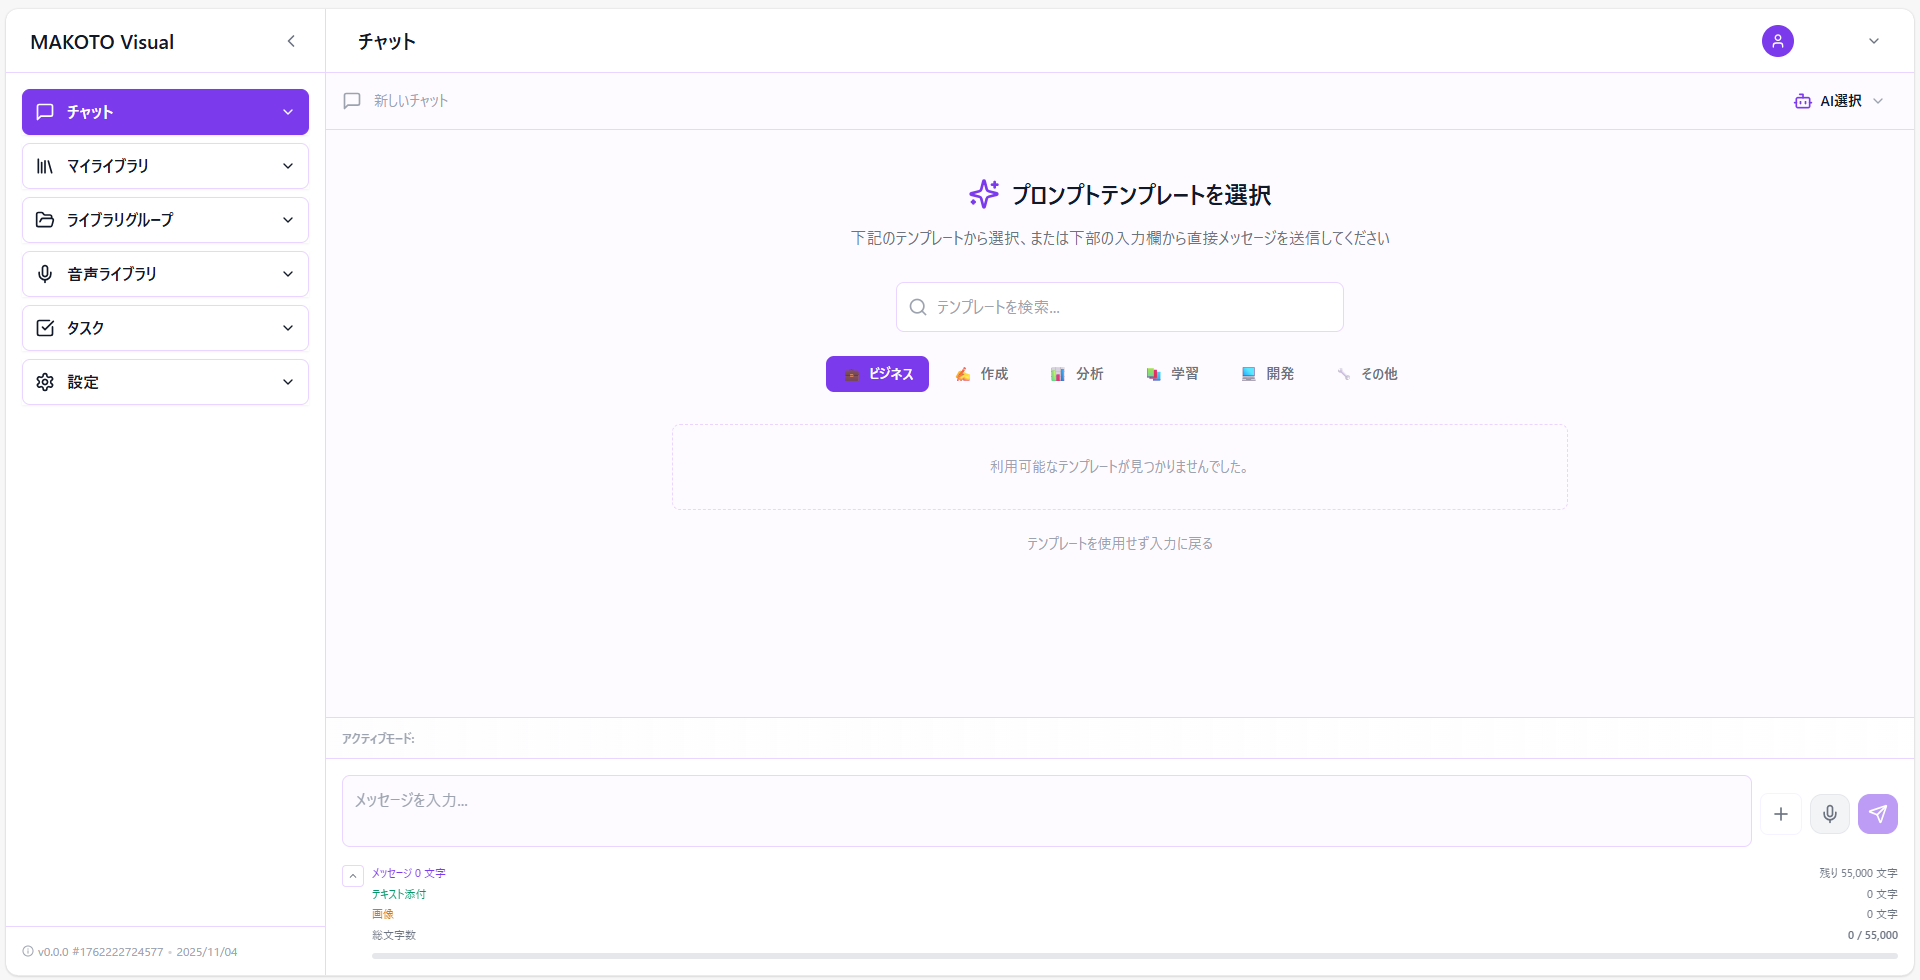Click the microphone button for voice input
The width and height of the screenshot is (1920, 980).
tap(1829, 813)
